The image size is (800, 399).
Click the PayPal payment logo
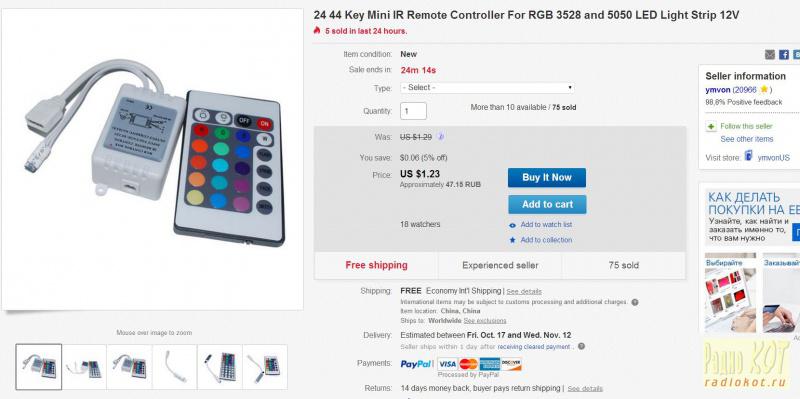pos(416,364)
